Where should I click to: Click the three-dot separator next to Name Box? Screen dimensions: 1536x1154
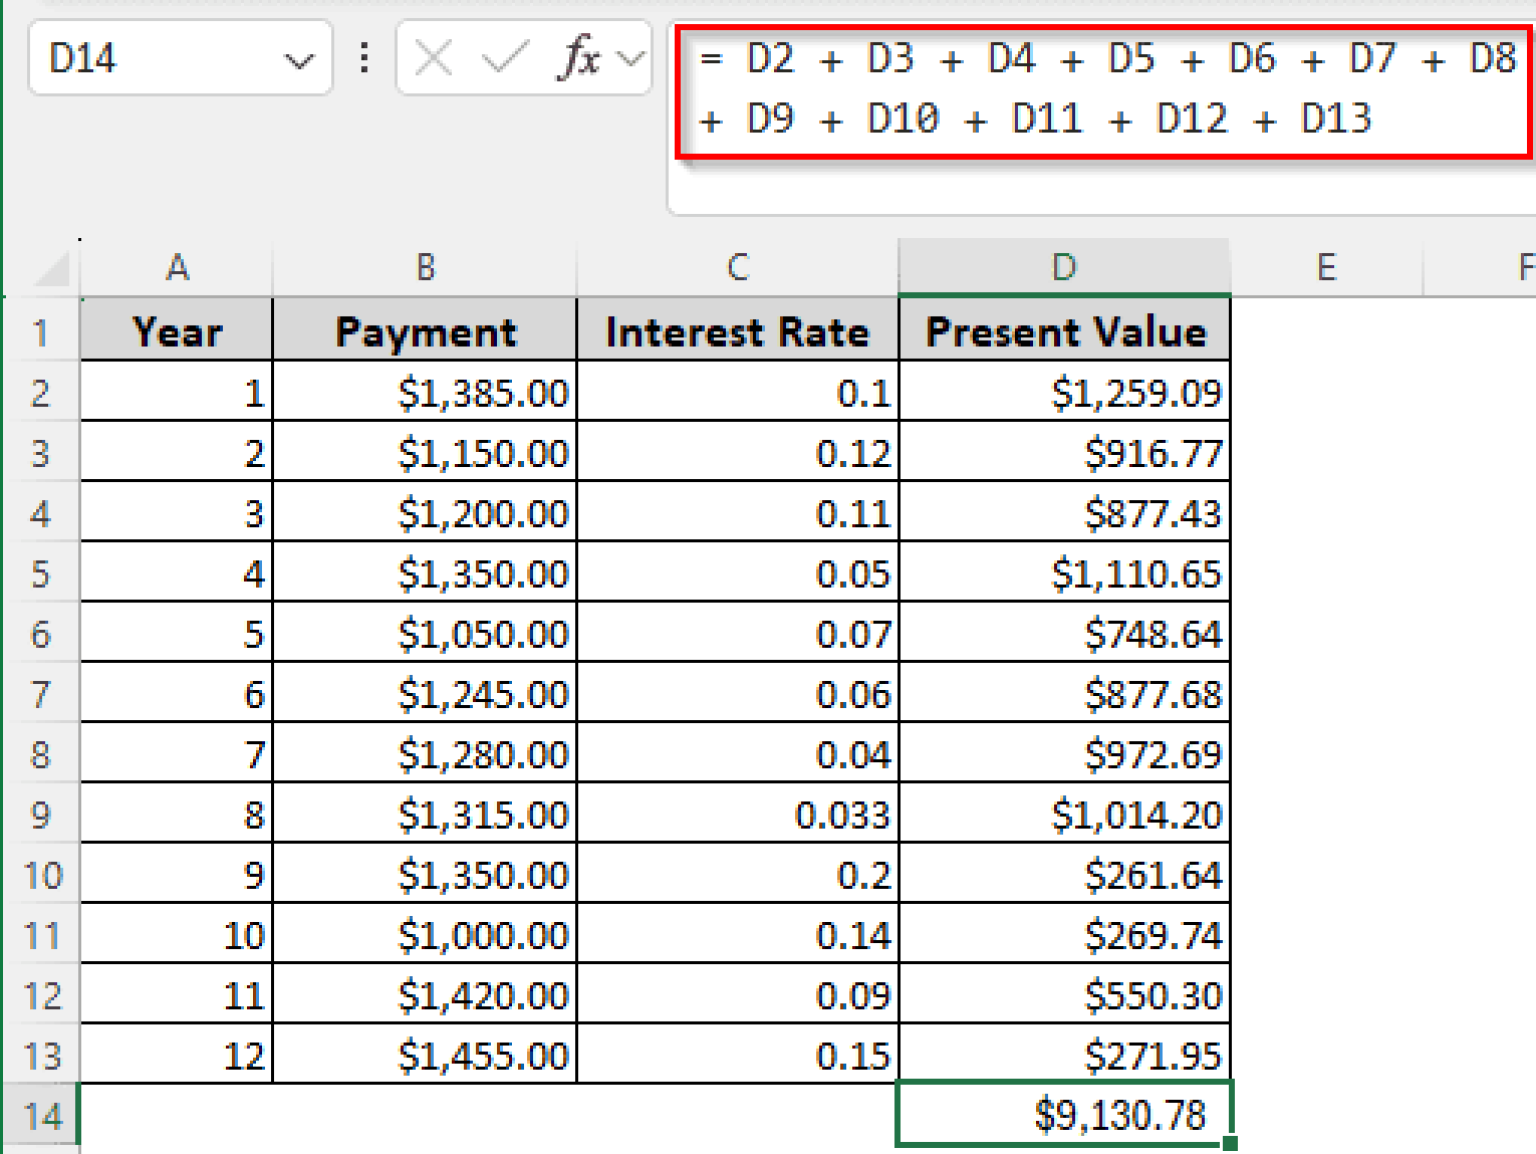coord(363,57)
